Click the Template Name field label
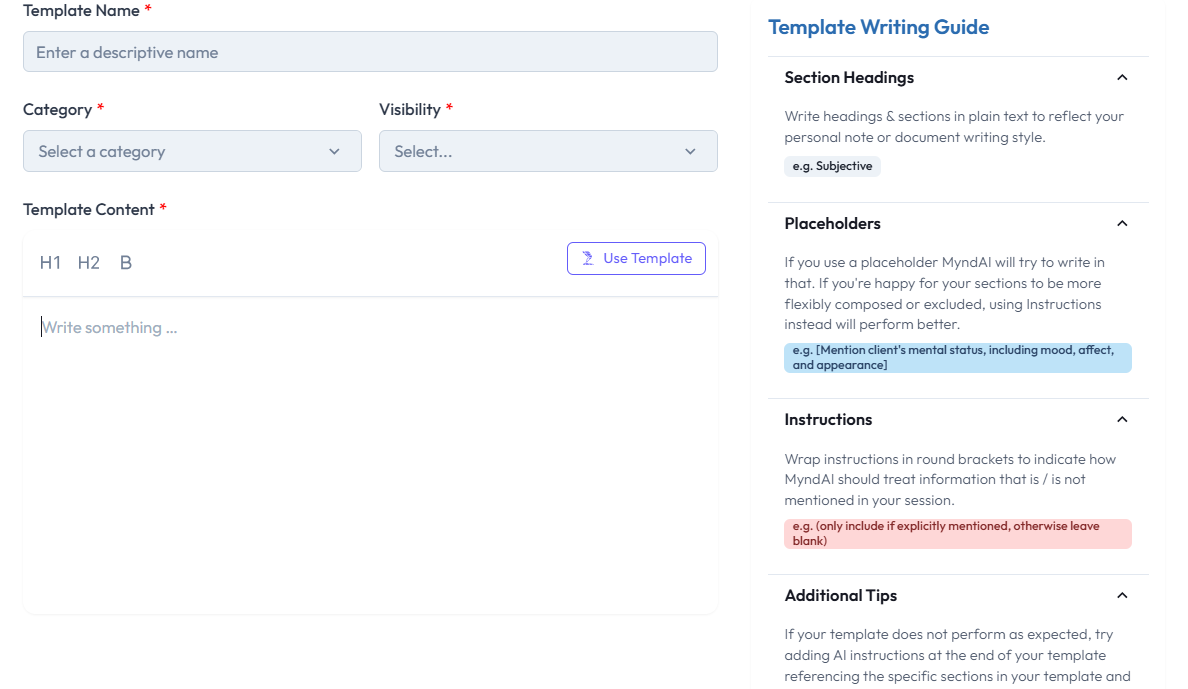1188x689 pixels. 81,11
